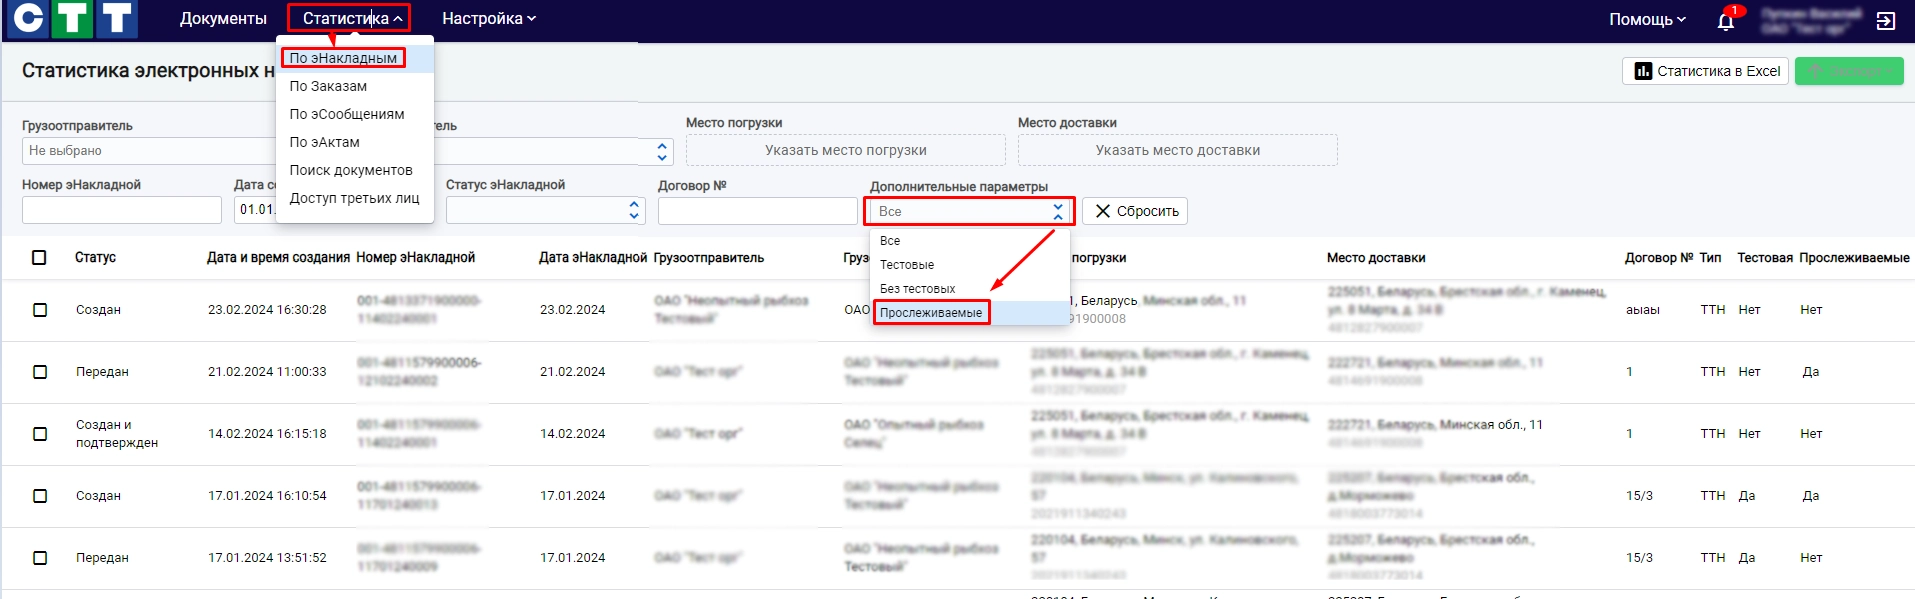The image size is (1915, 599).
Task: Click date cell 21.02.2024
Action: (x=572, y=372)
